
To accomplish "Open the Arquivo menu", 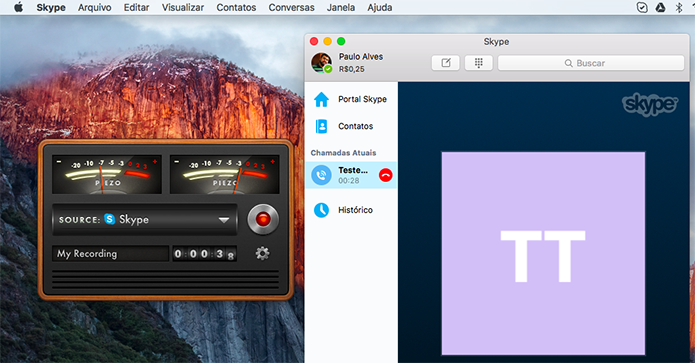I will (94, 8).
